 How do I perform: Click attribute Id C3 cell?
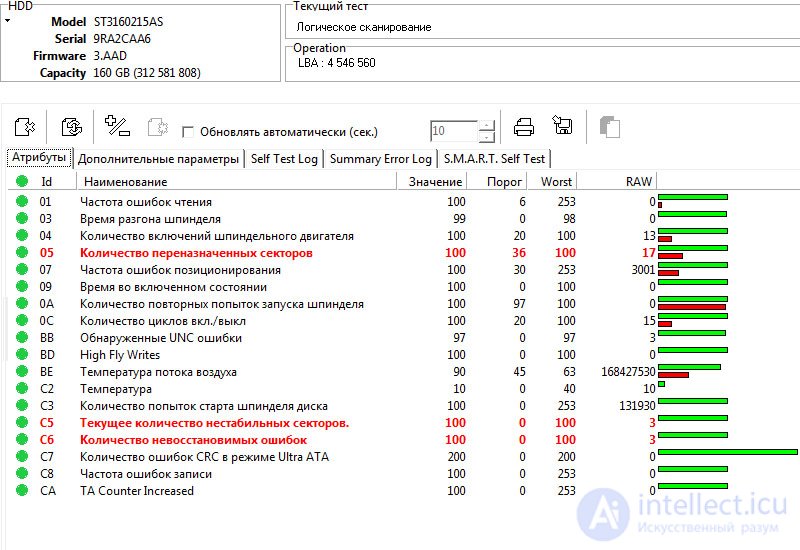46,406
